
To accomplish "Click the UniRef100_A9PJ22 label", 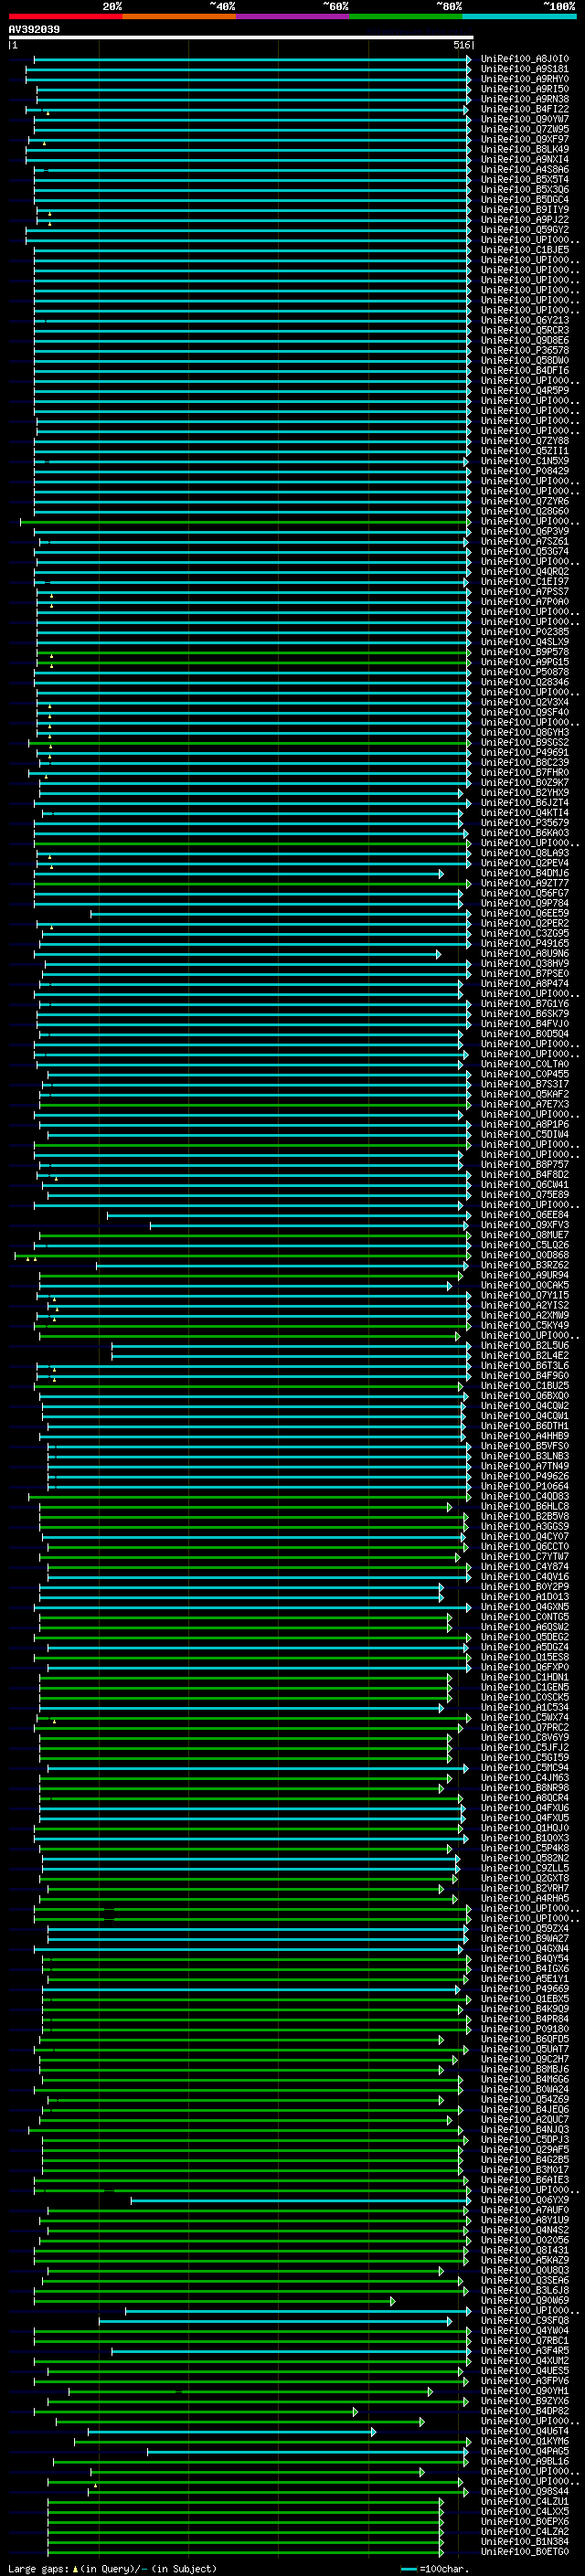I will [525, 220].
